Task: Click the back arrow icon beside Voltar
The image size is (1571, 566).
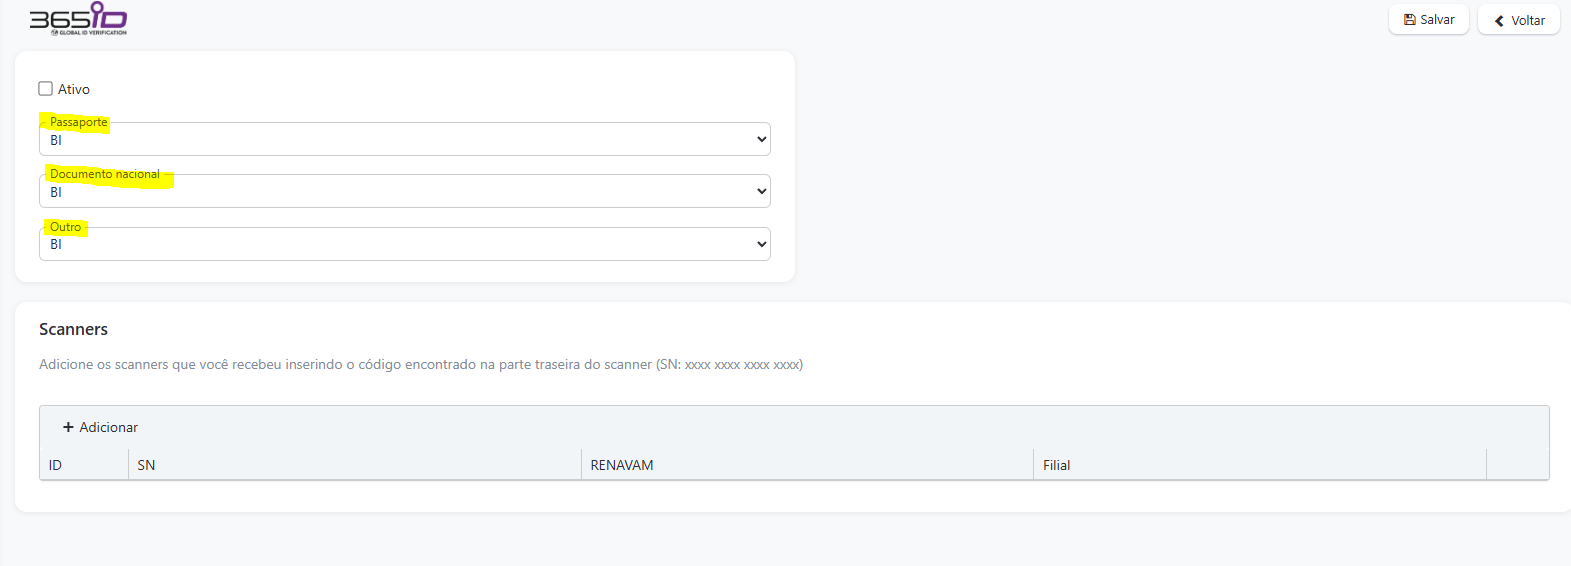Action: [x=1499, y=21]
